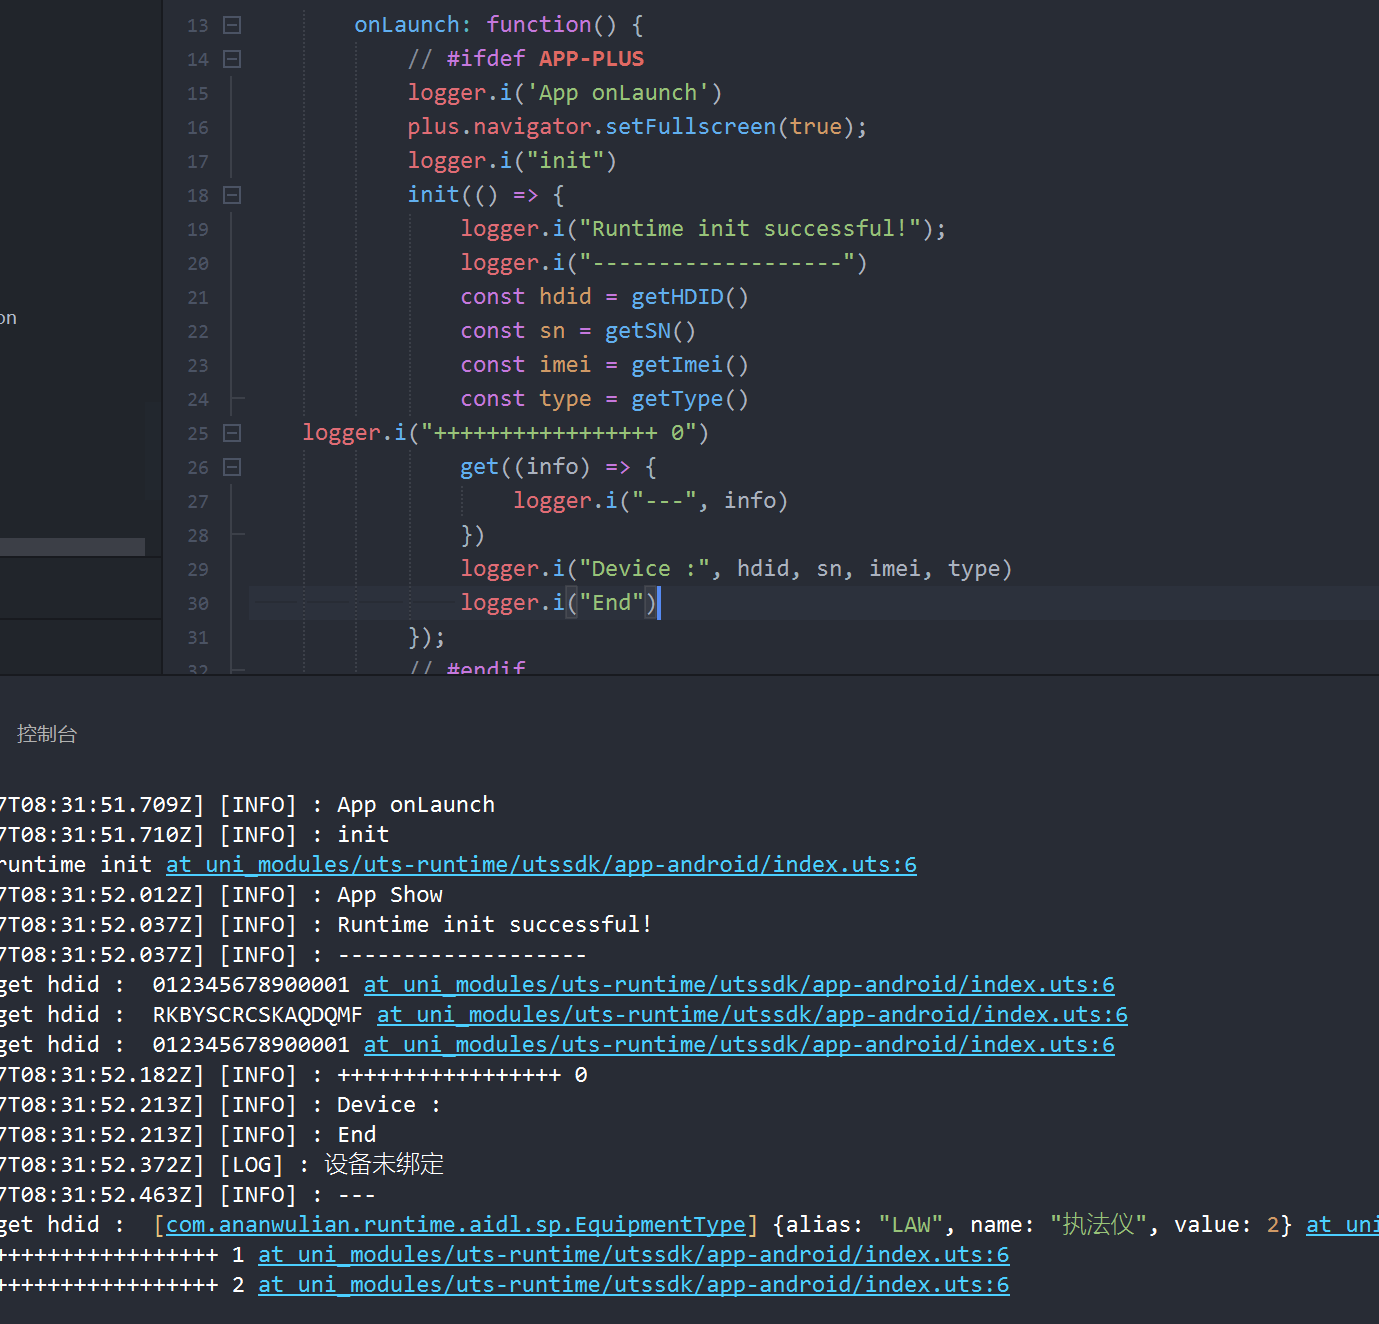Switch to the 控制台 console tab
The height and width of the screenshot is (1324, 1379).
(47, 734)
